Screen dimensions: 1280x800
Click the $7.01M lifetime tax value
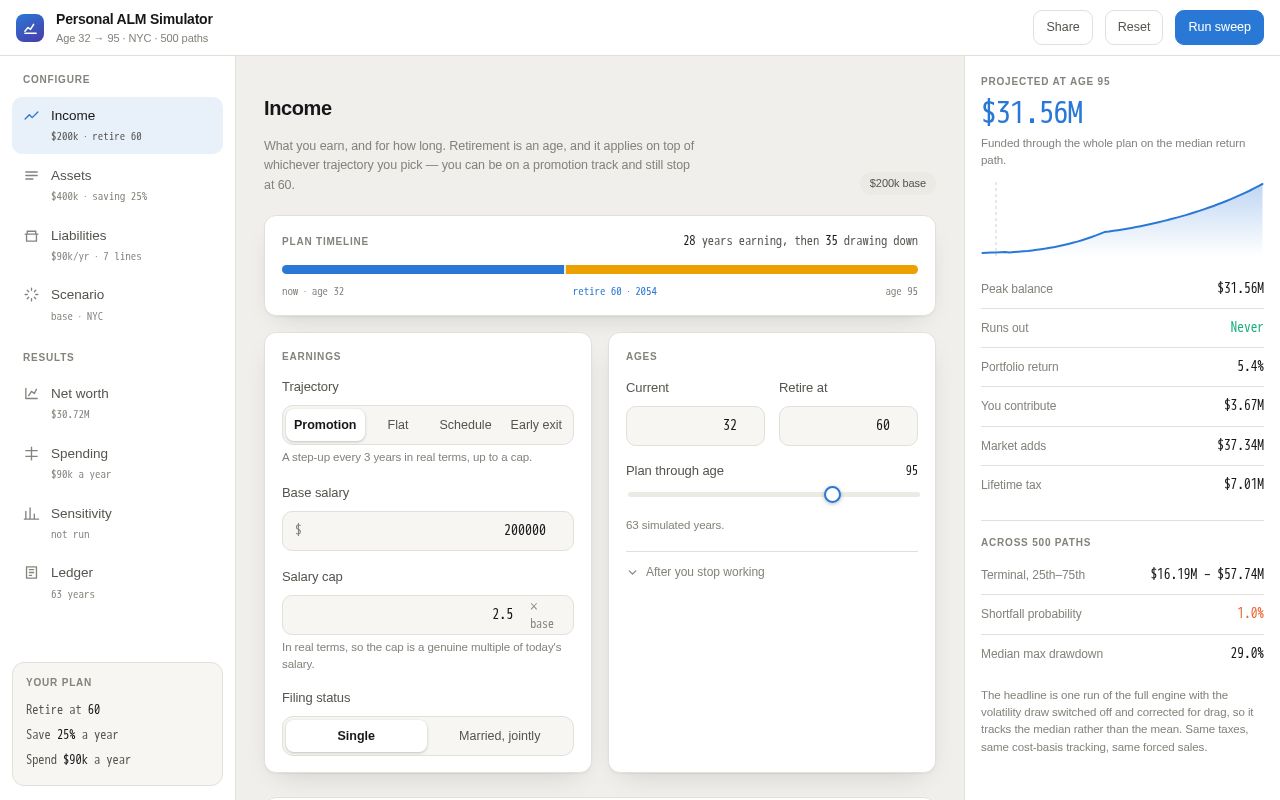1244,485
